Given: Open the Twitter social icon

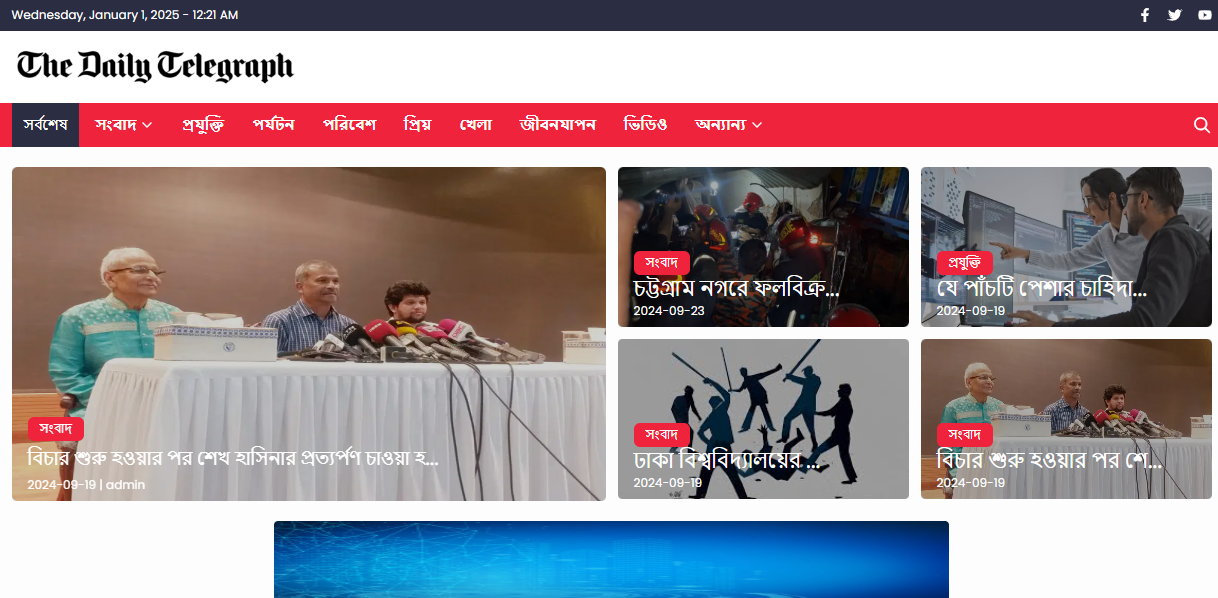Looking at the screenshot, I should (1174, 15).
